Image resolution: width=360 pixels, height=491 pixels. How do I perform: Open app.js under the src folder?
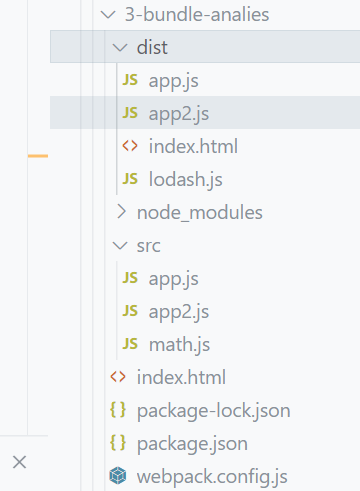(174, 279)
